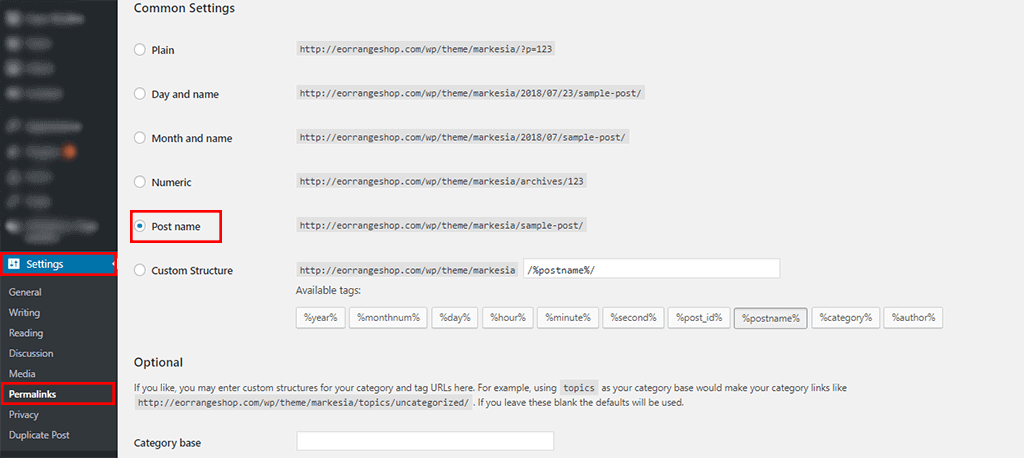Select the Post name radio button
This screenshot has width=1024, height=458.
(140, 227)
